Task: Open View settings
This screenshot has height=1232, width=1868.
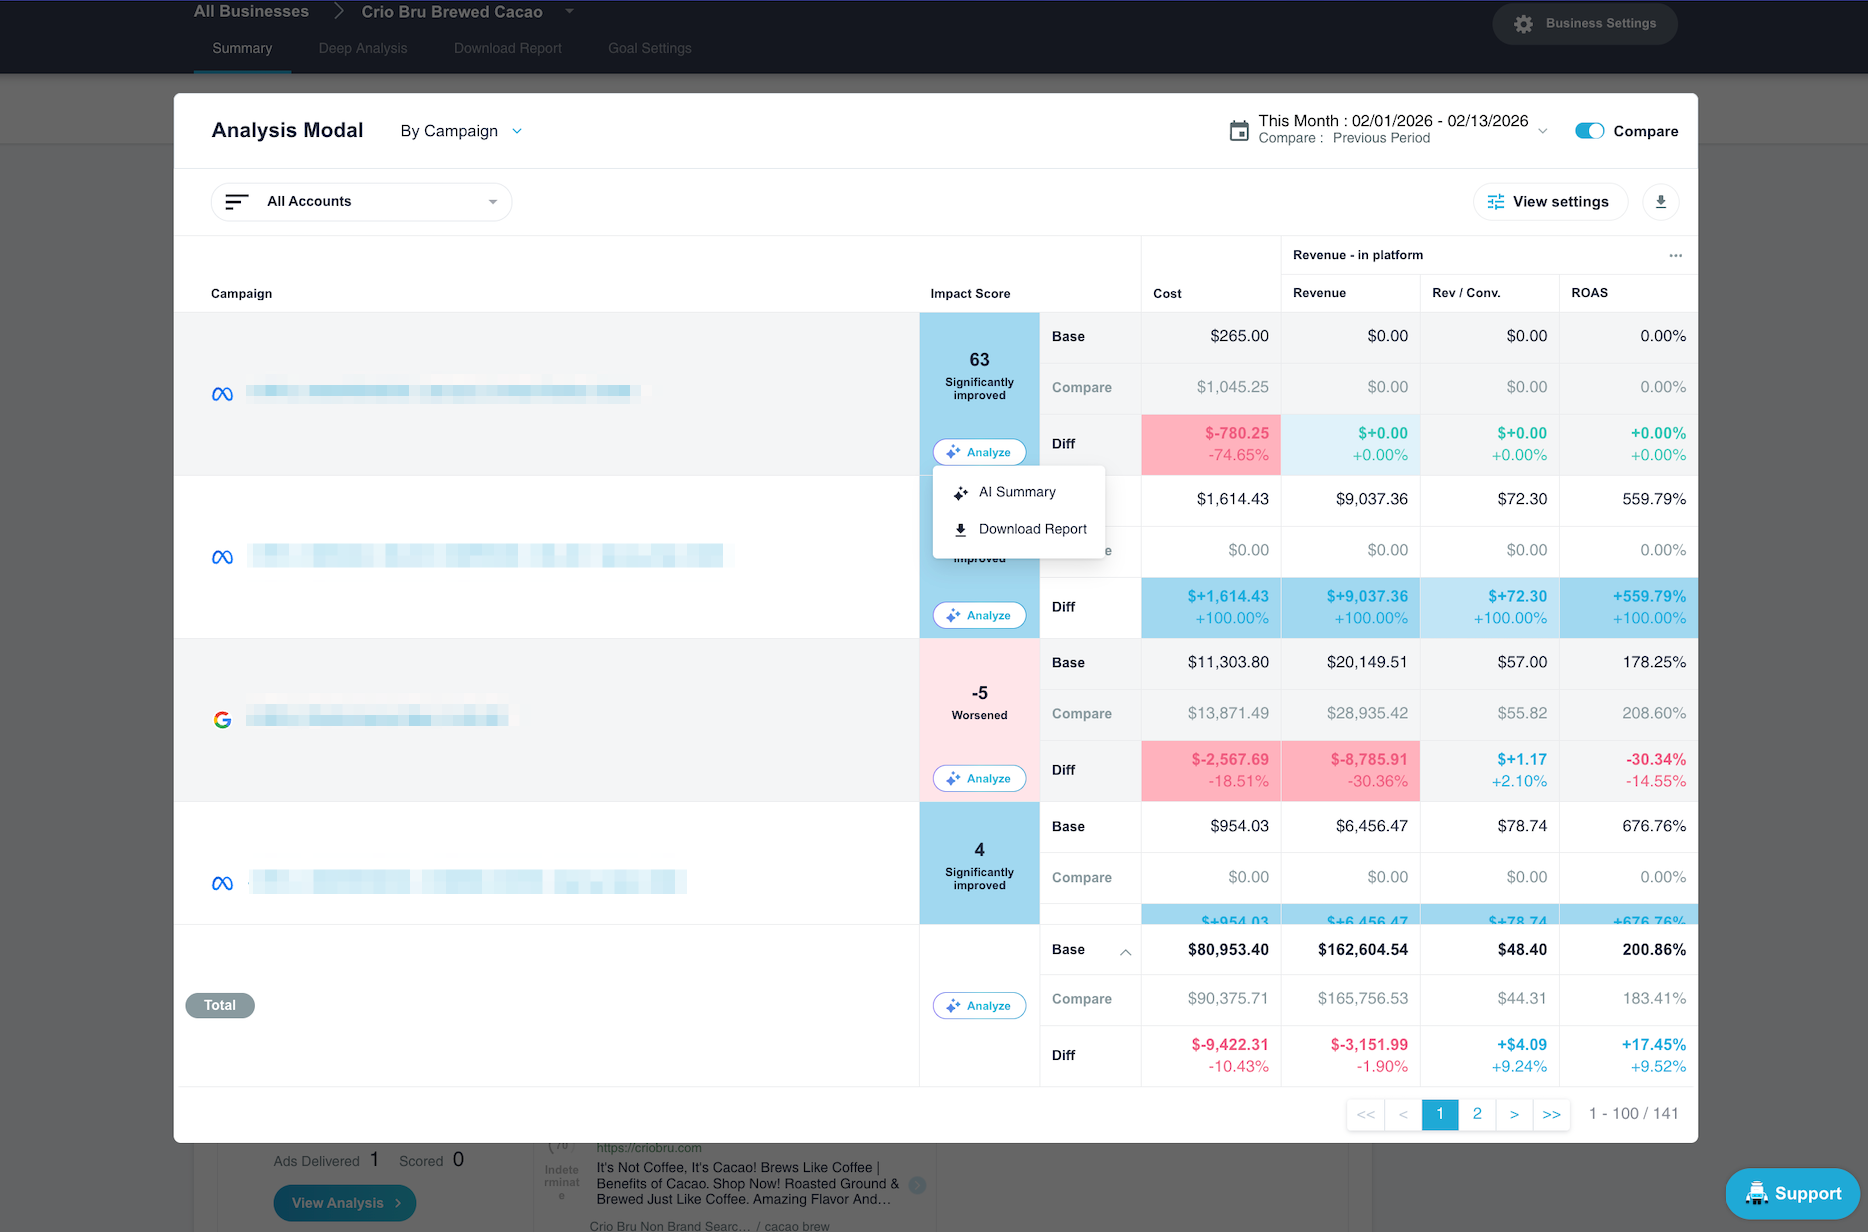Action: pyautogui.click(x=1548, y=202)
